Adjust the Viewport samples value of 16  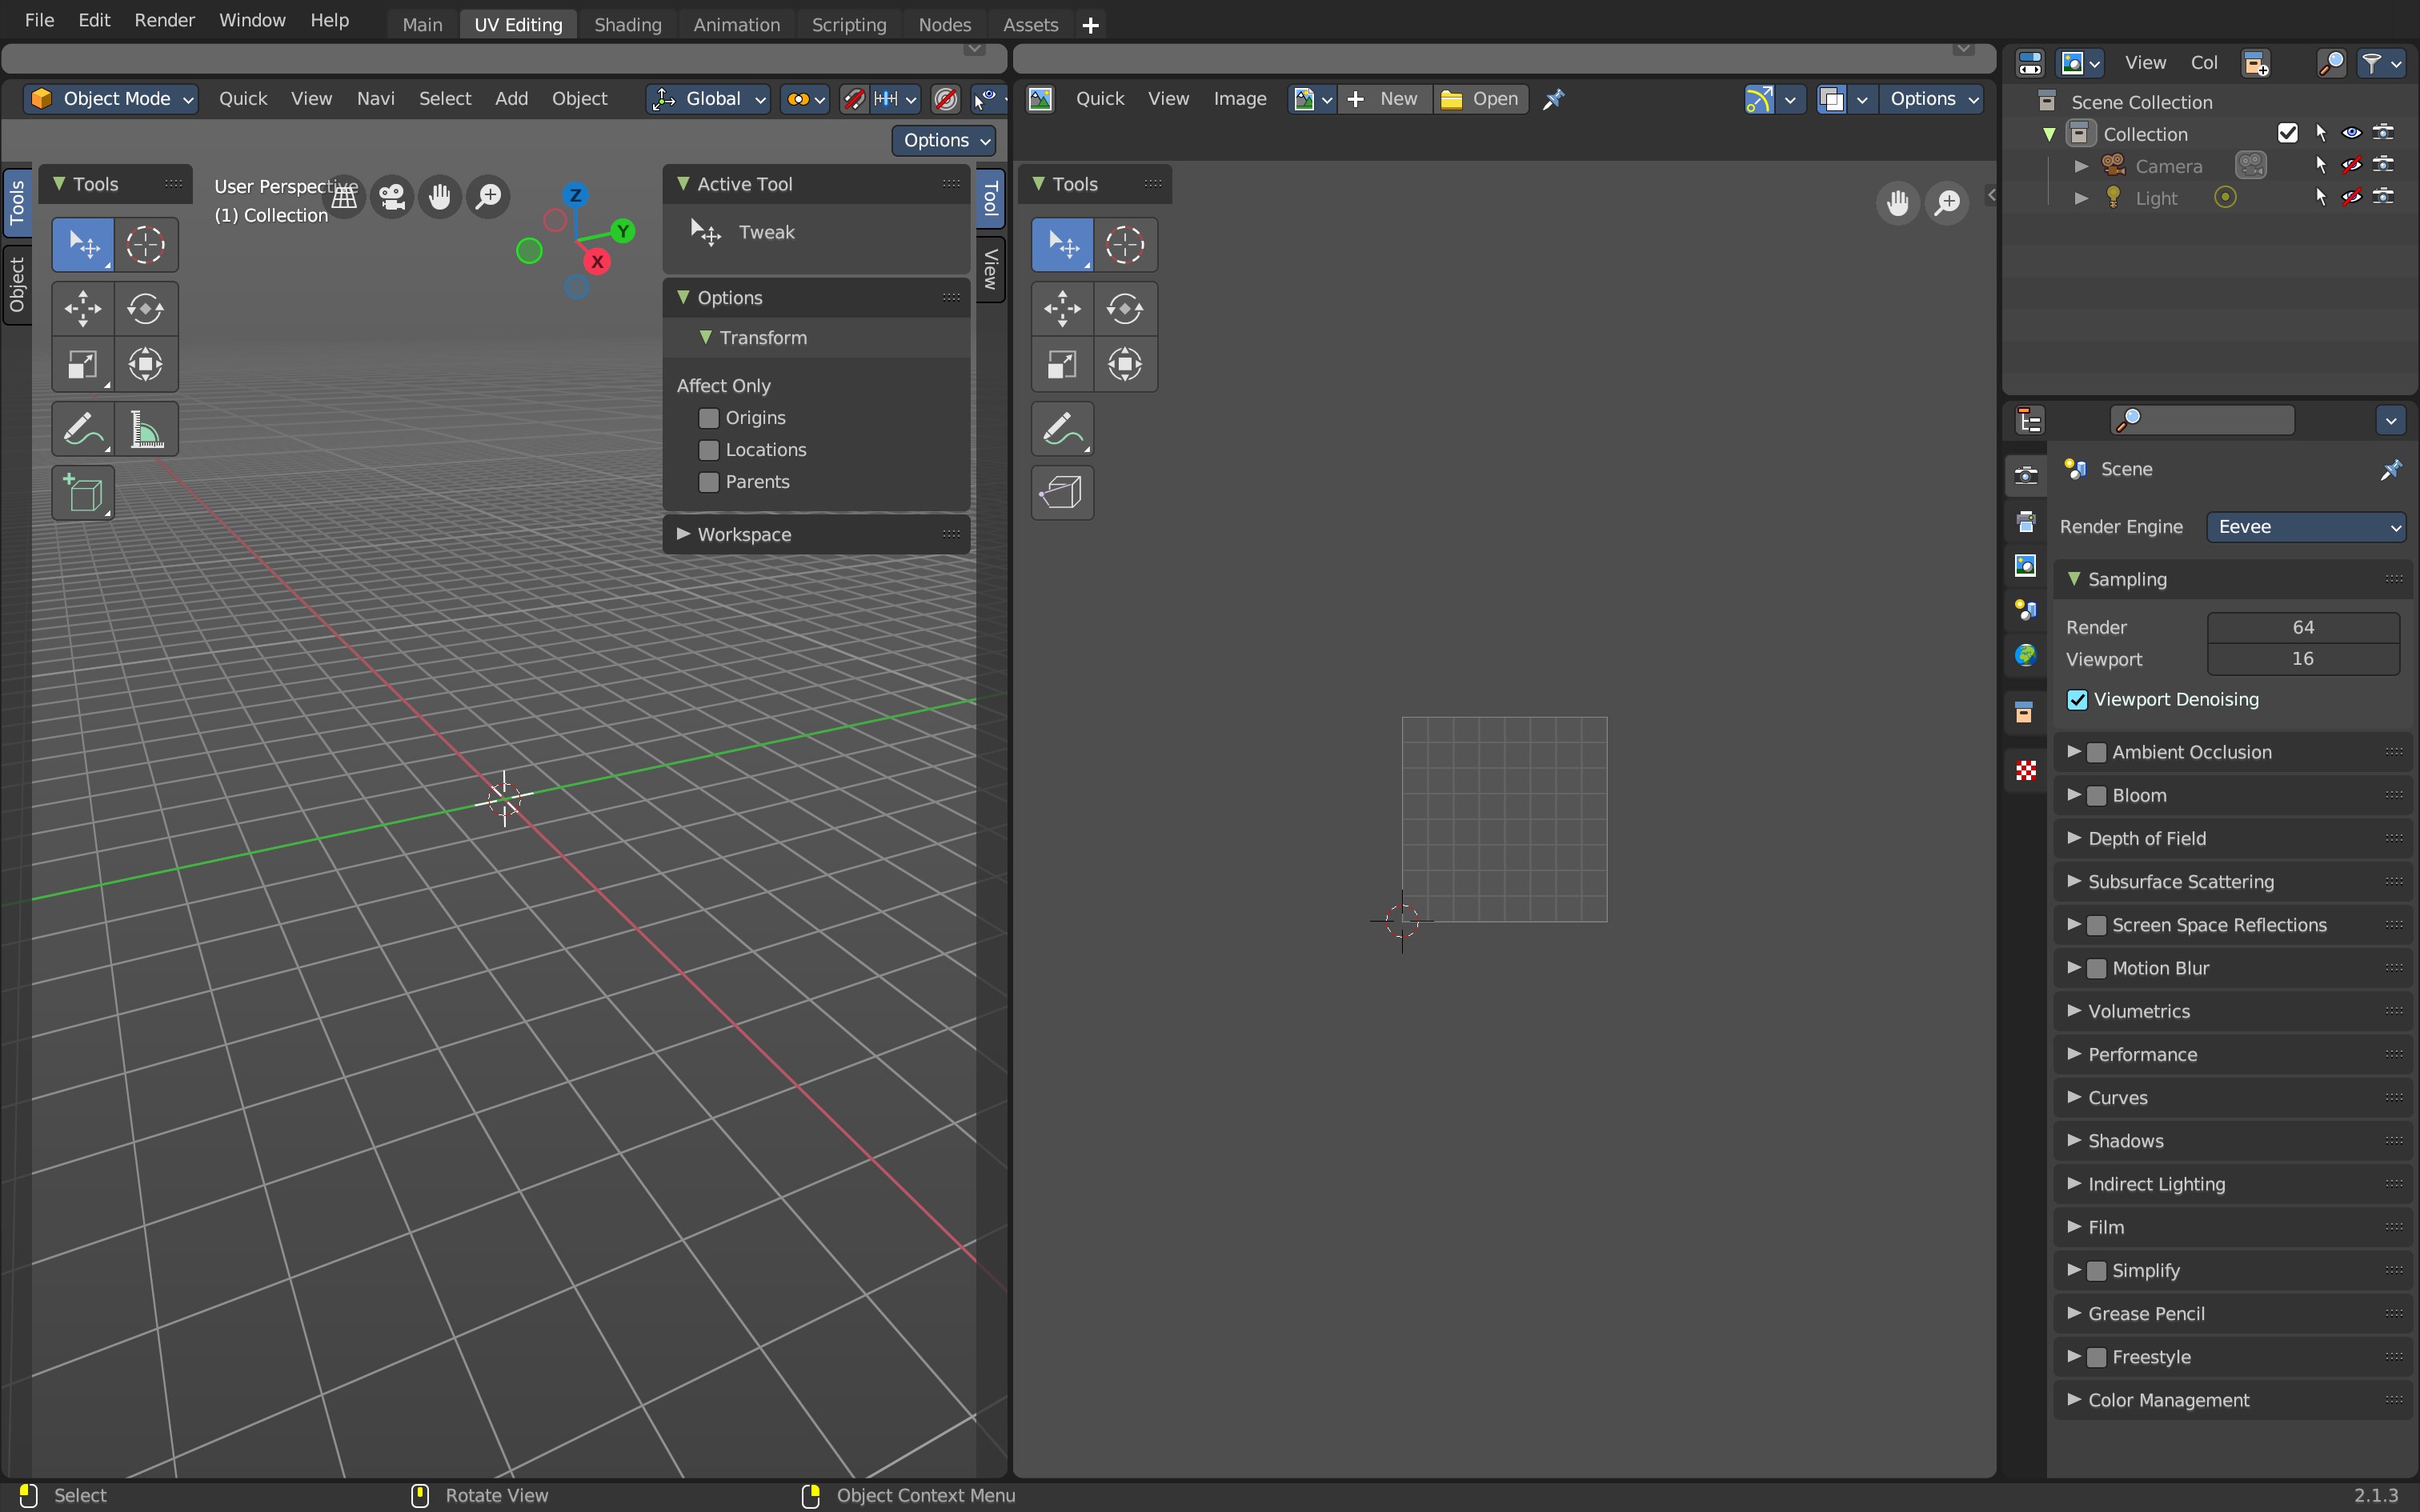point(2303,659)
